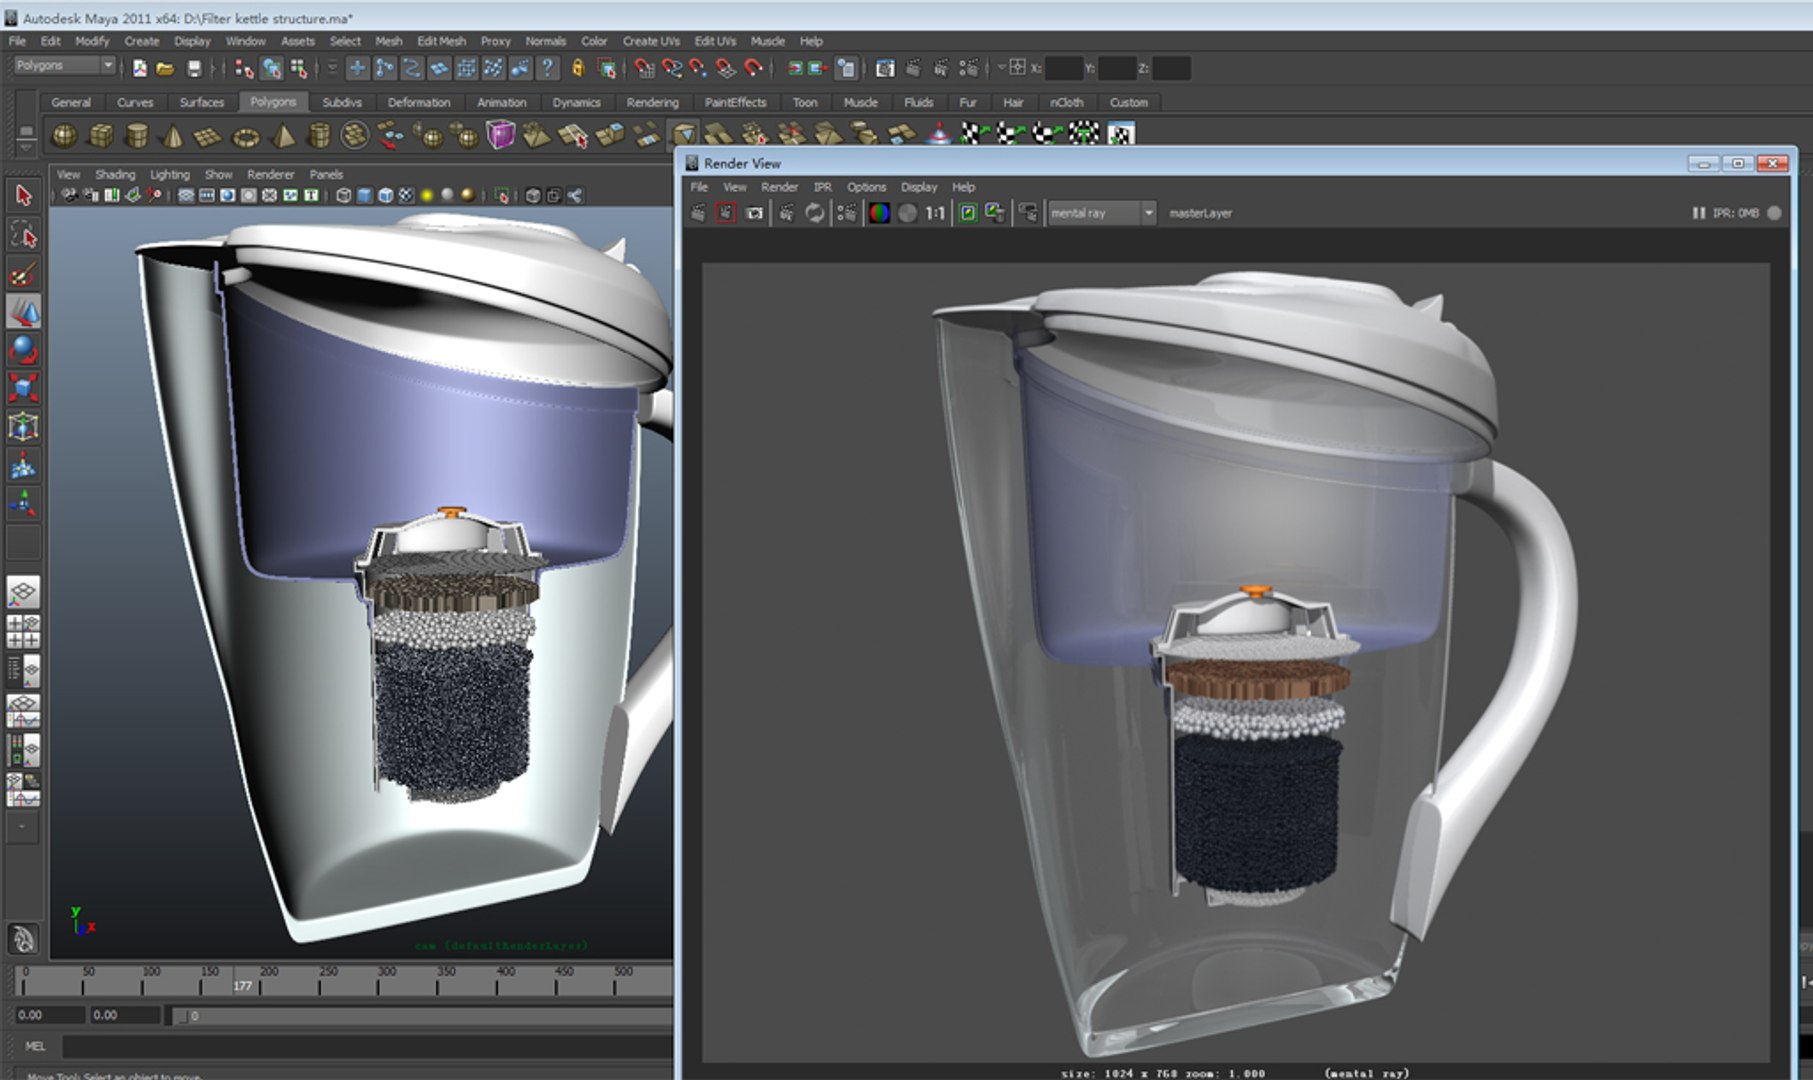Open the mental ray renderer dropdown
1813x1080 pixels.
point(1103,213)
